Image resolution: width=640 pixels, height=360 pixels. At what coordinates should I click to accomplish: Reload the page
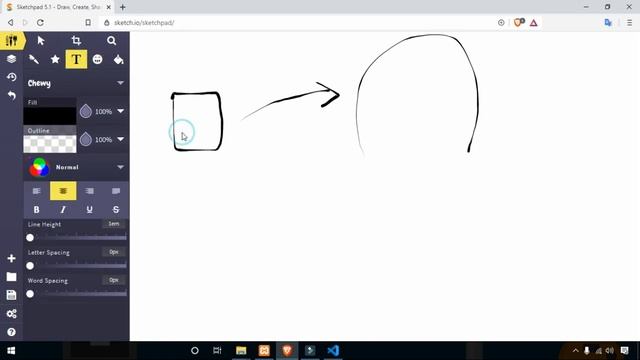pos(40,22)
